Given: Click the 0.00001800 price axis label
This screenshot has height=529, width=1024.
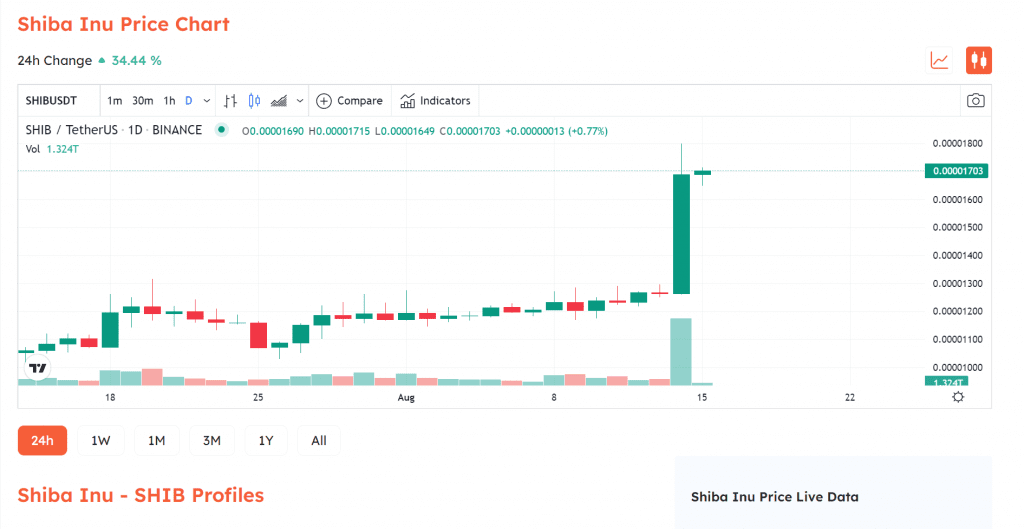Looking at the screenshot, I should click(x=957, y=143).
